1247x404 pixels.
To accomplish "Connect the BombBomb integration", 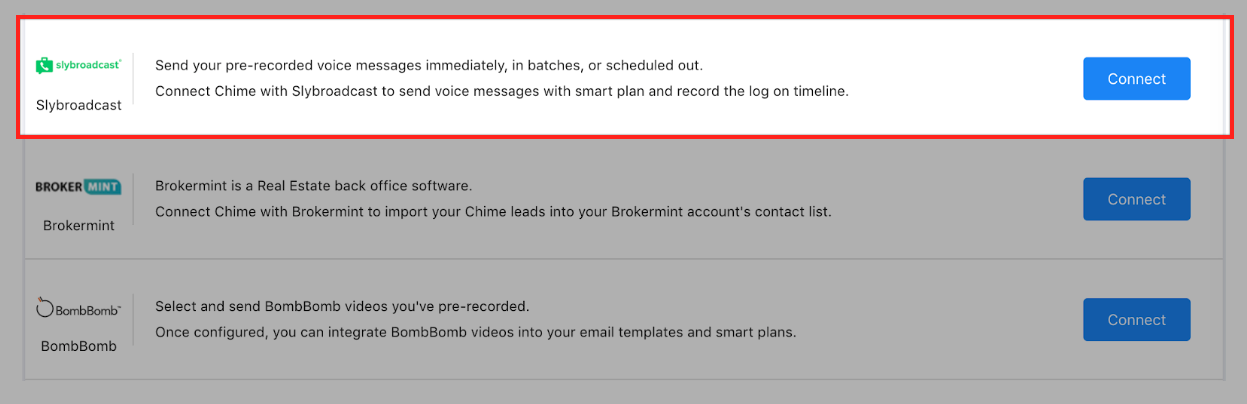I will pyautogui.click(x=1136, y=320).
